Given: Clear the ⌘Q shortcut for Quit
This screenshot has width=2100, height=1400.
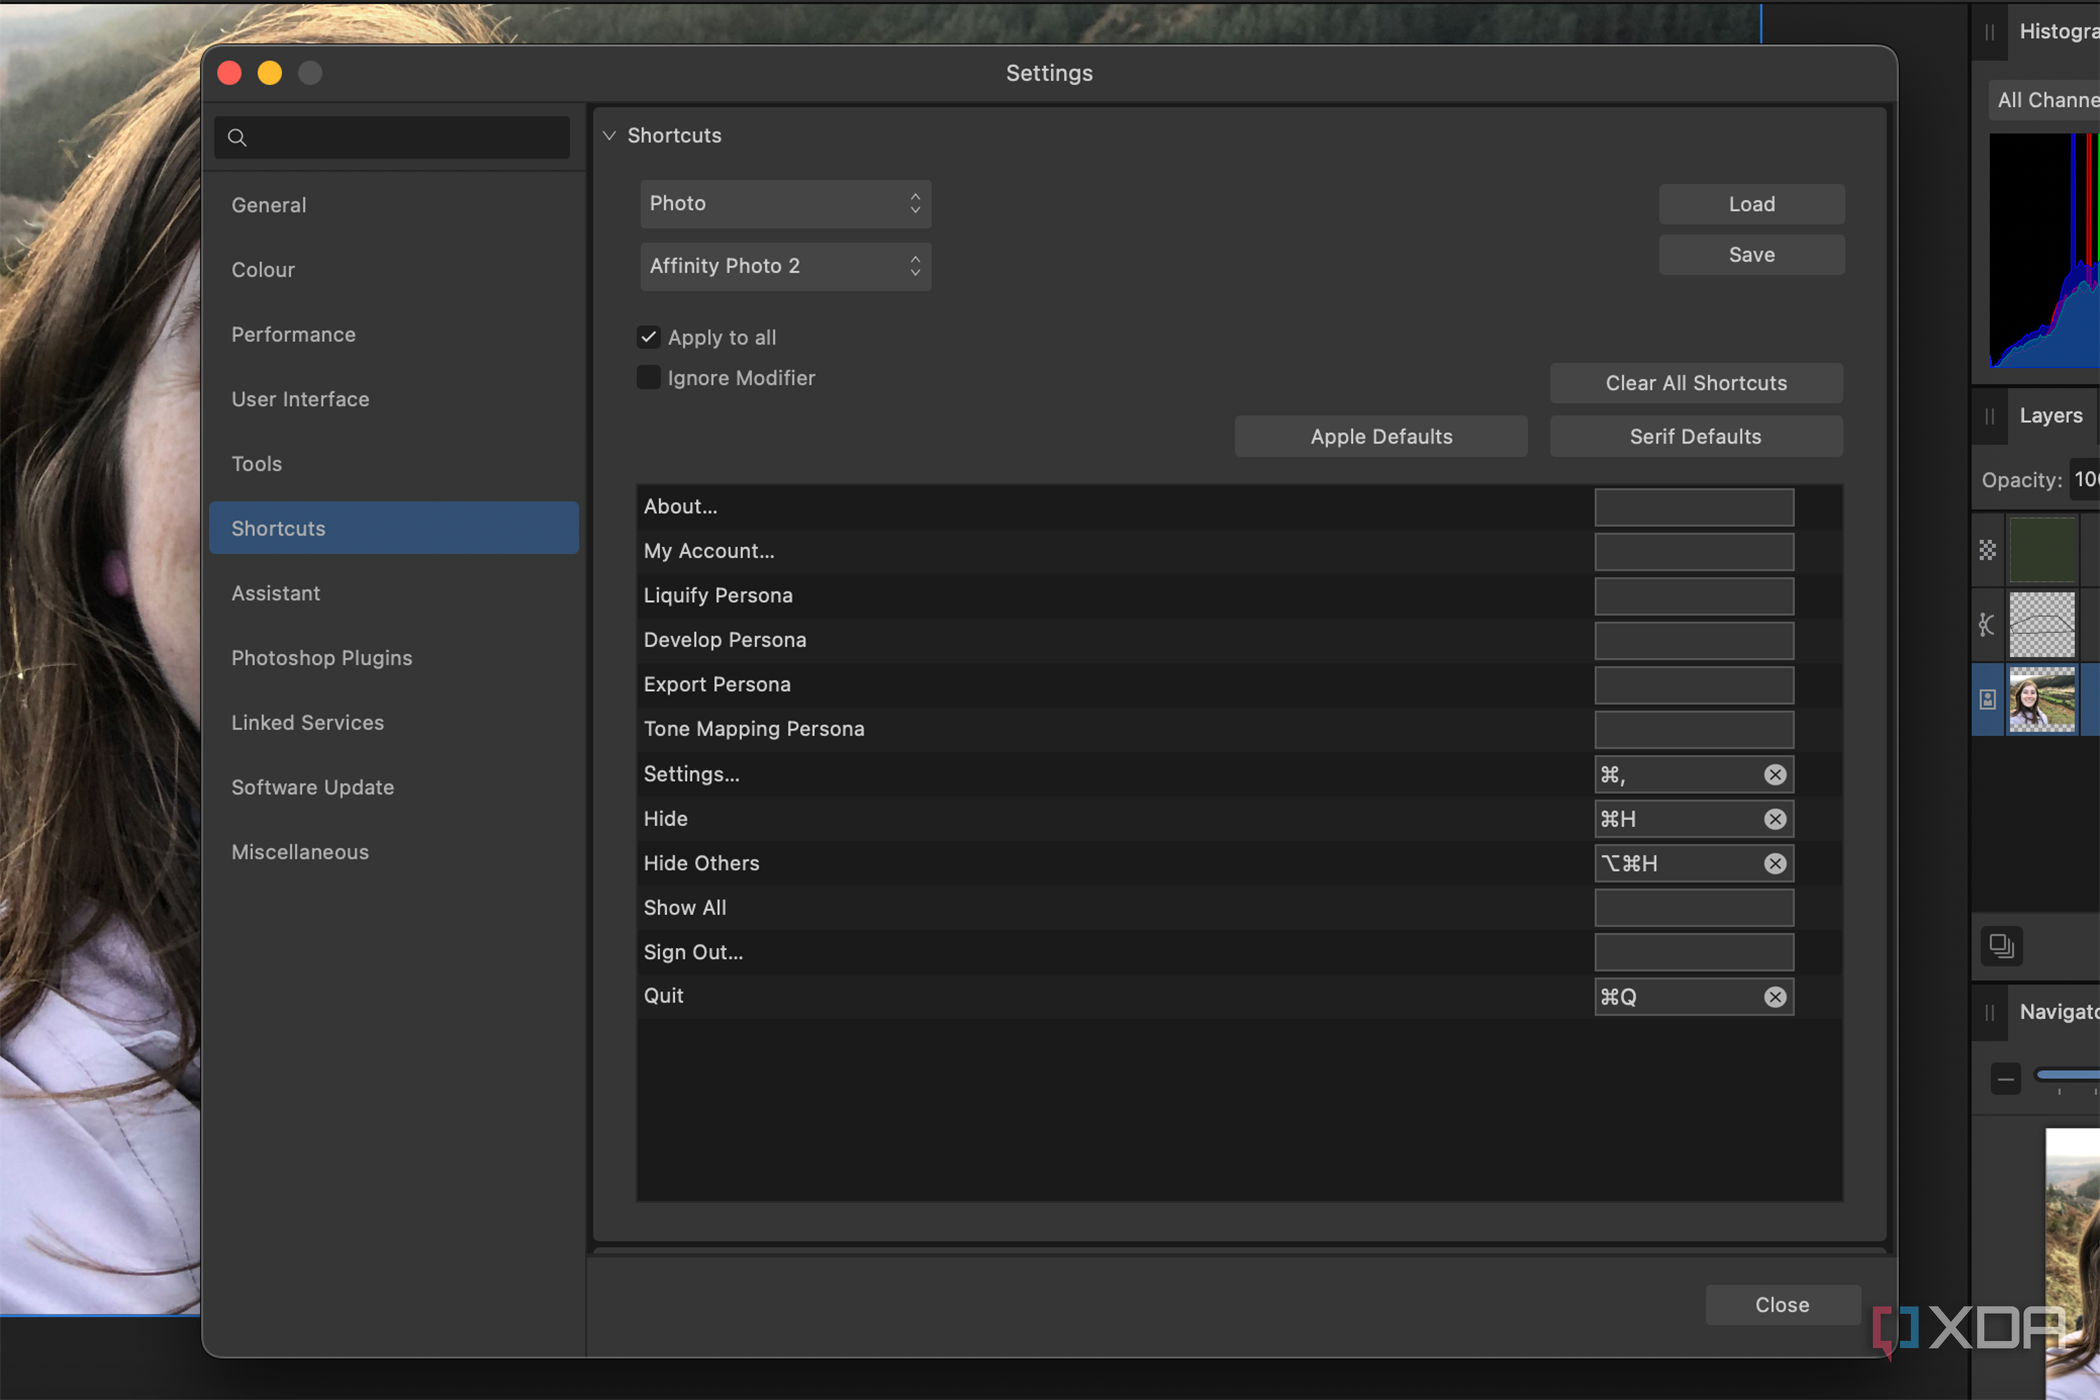Looking at the screenshot, I should click(x=1775, y=996).
